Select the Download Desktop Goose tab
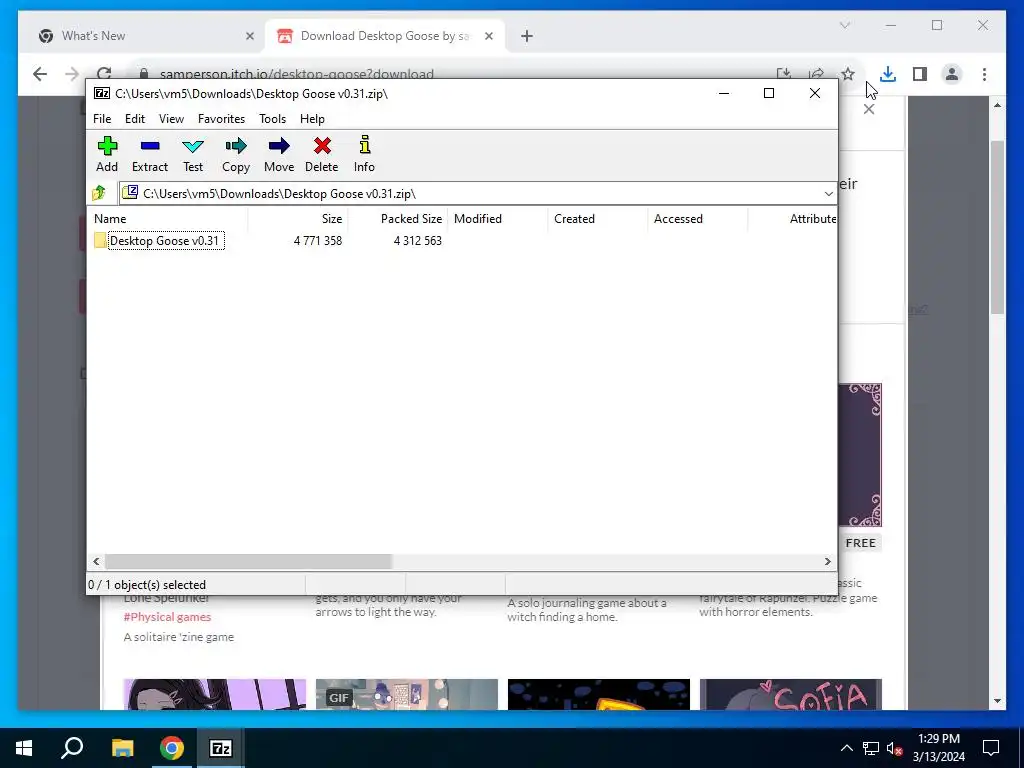Screen dimensions: 1024x768 point(383,36)
